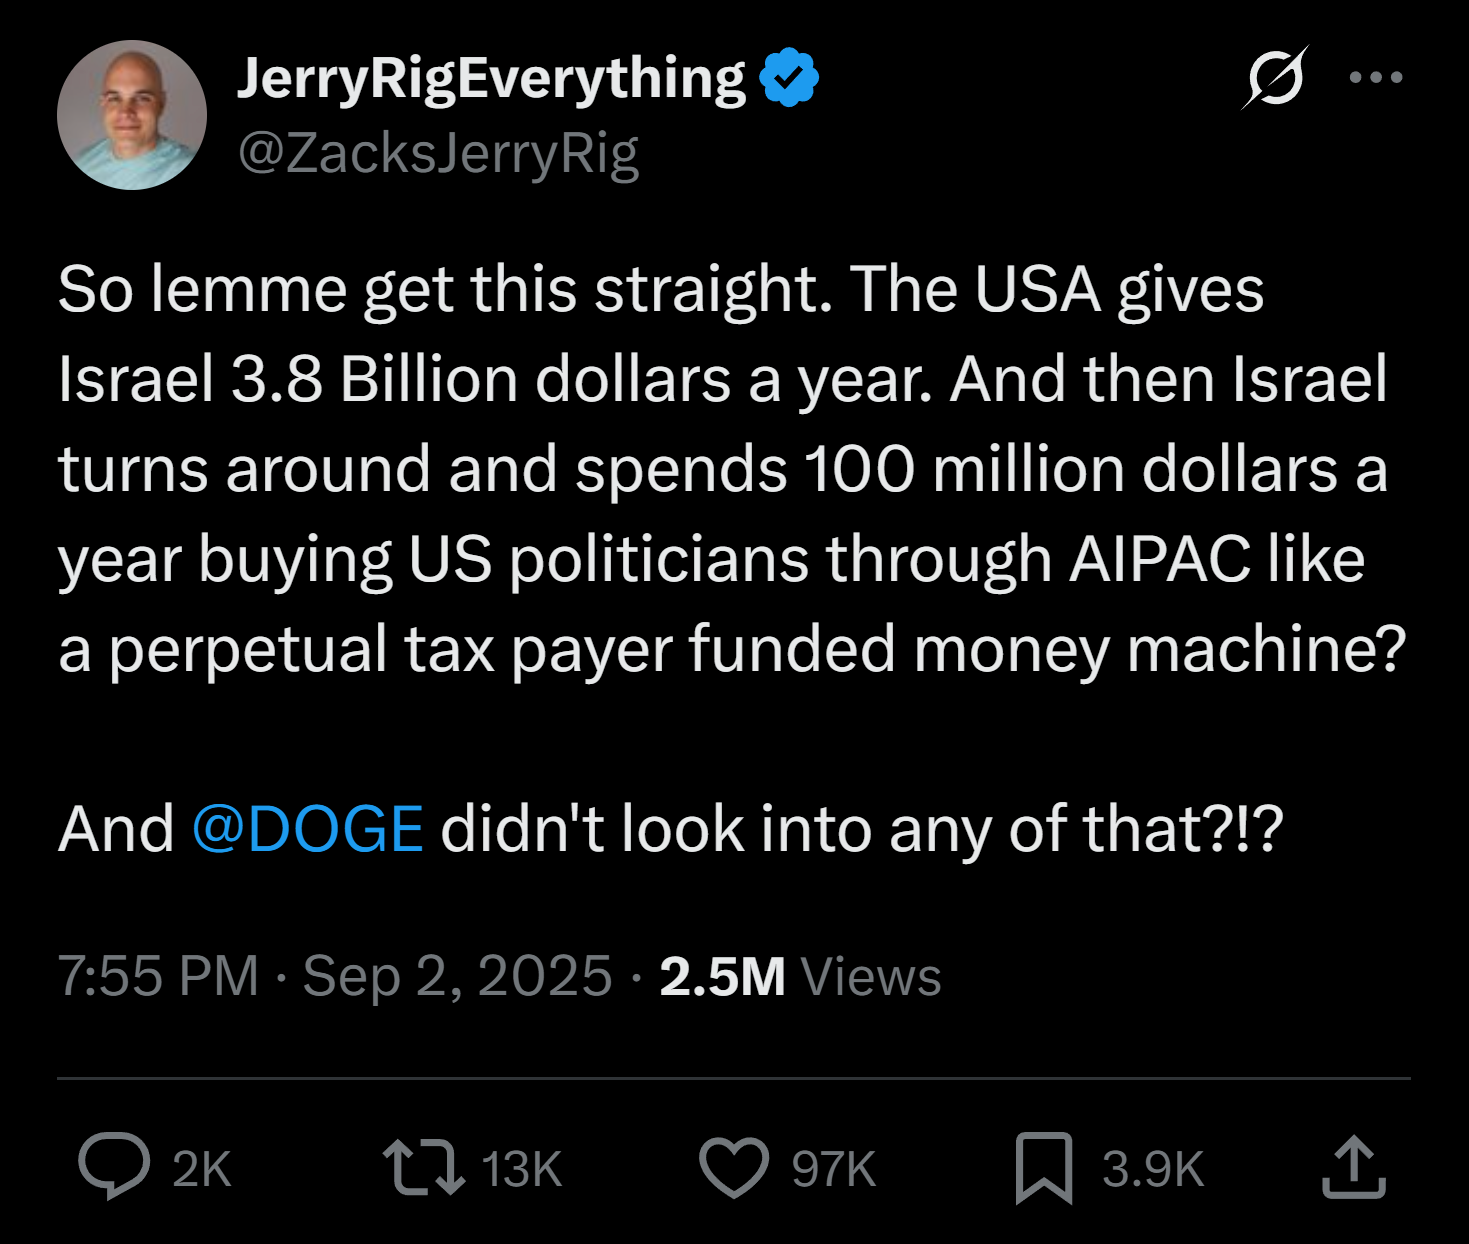The height and width of the screenshot is (1244, 1469).
Task: View the 2.5M Views analytics
Action: coord(800,977)
